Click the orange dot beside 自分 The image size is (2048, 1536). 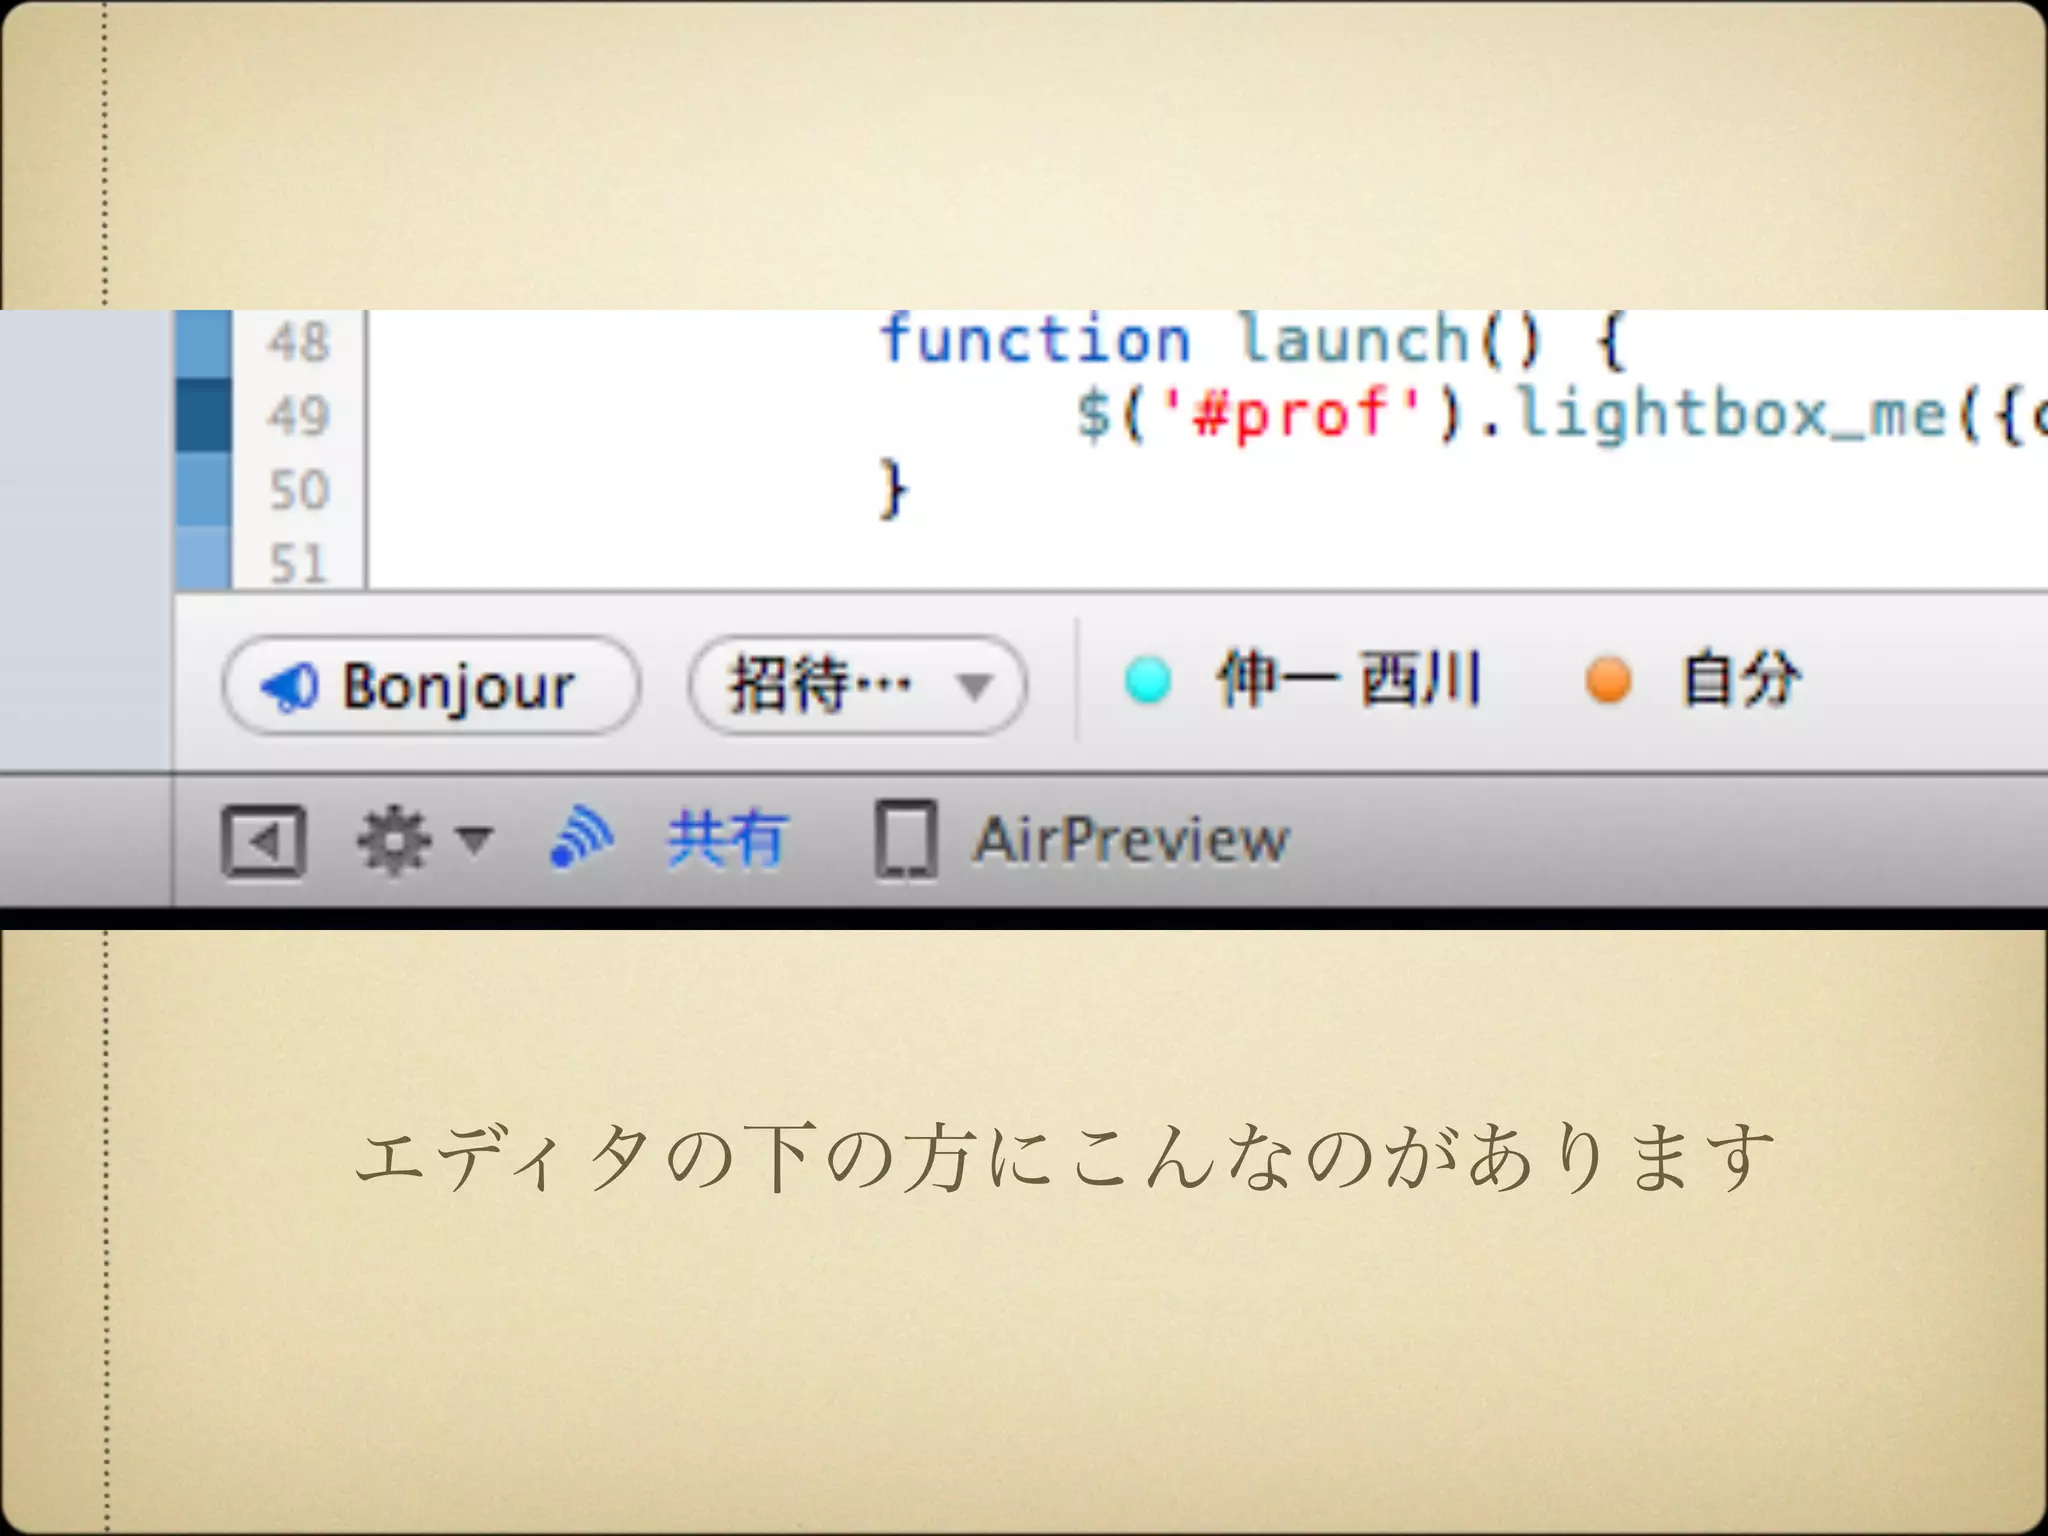coord(1608,680)
